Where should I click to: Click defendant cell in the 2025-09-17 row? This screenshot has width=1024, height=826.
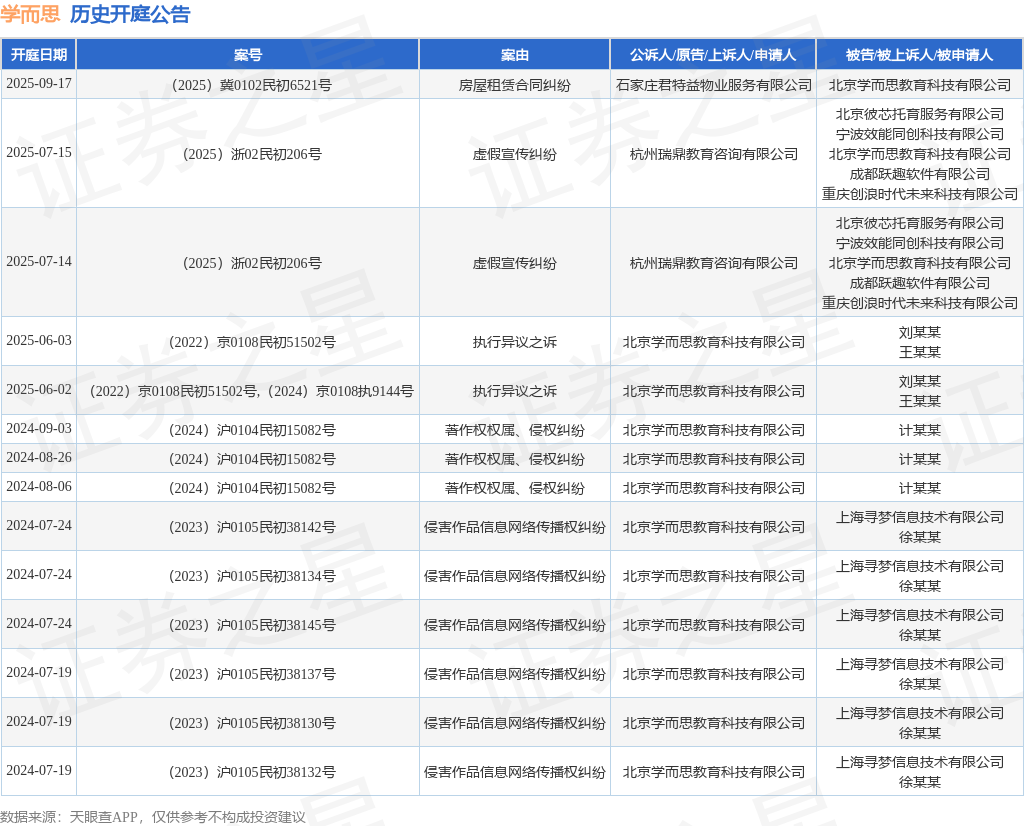920,85
